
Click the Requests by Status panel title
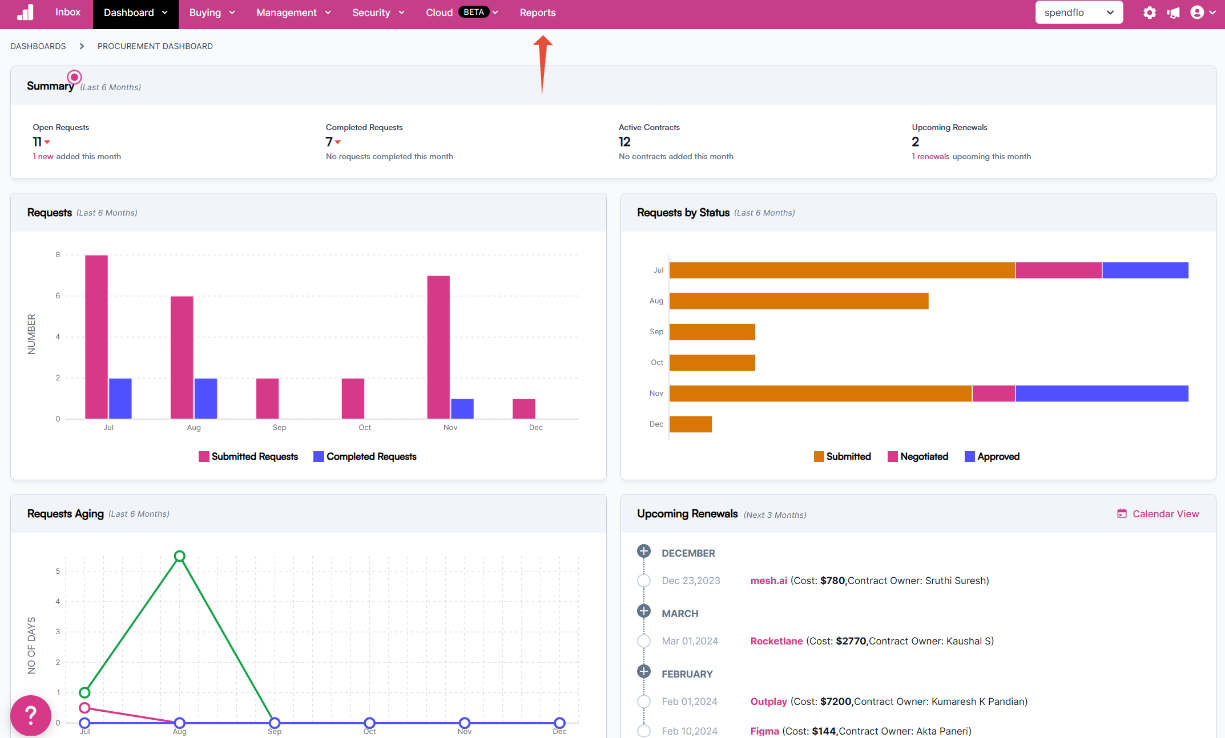(x=684, y=213)
